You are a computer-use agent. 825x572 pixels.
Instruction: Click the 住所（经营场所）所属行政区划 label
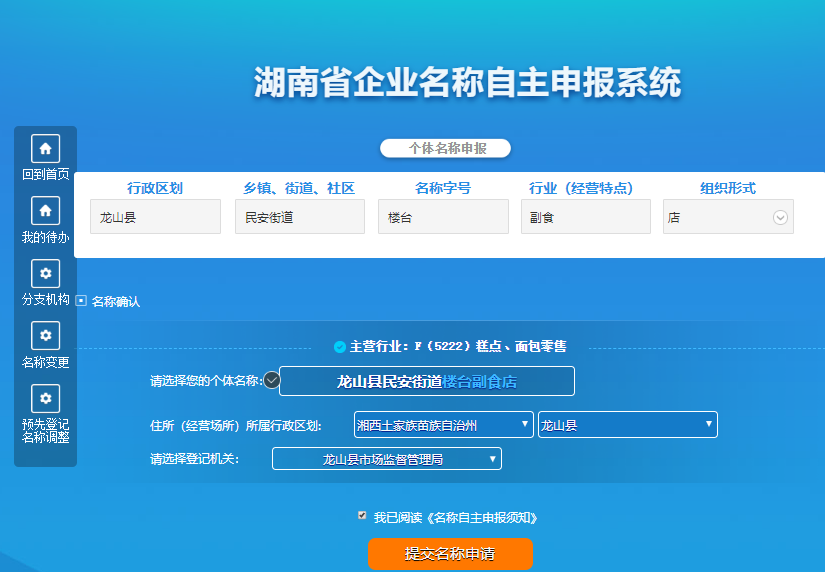point(236,425)
